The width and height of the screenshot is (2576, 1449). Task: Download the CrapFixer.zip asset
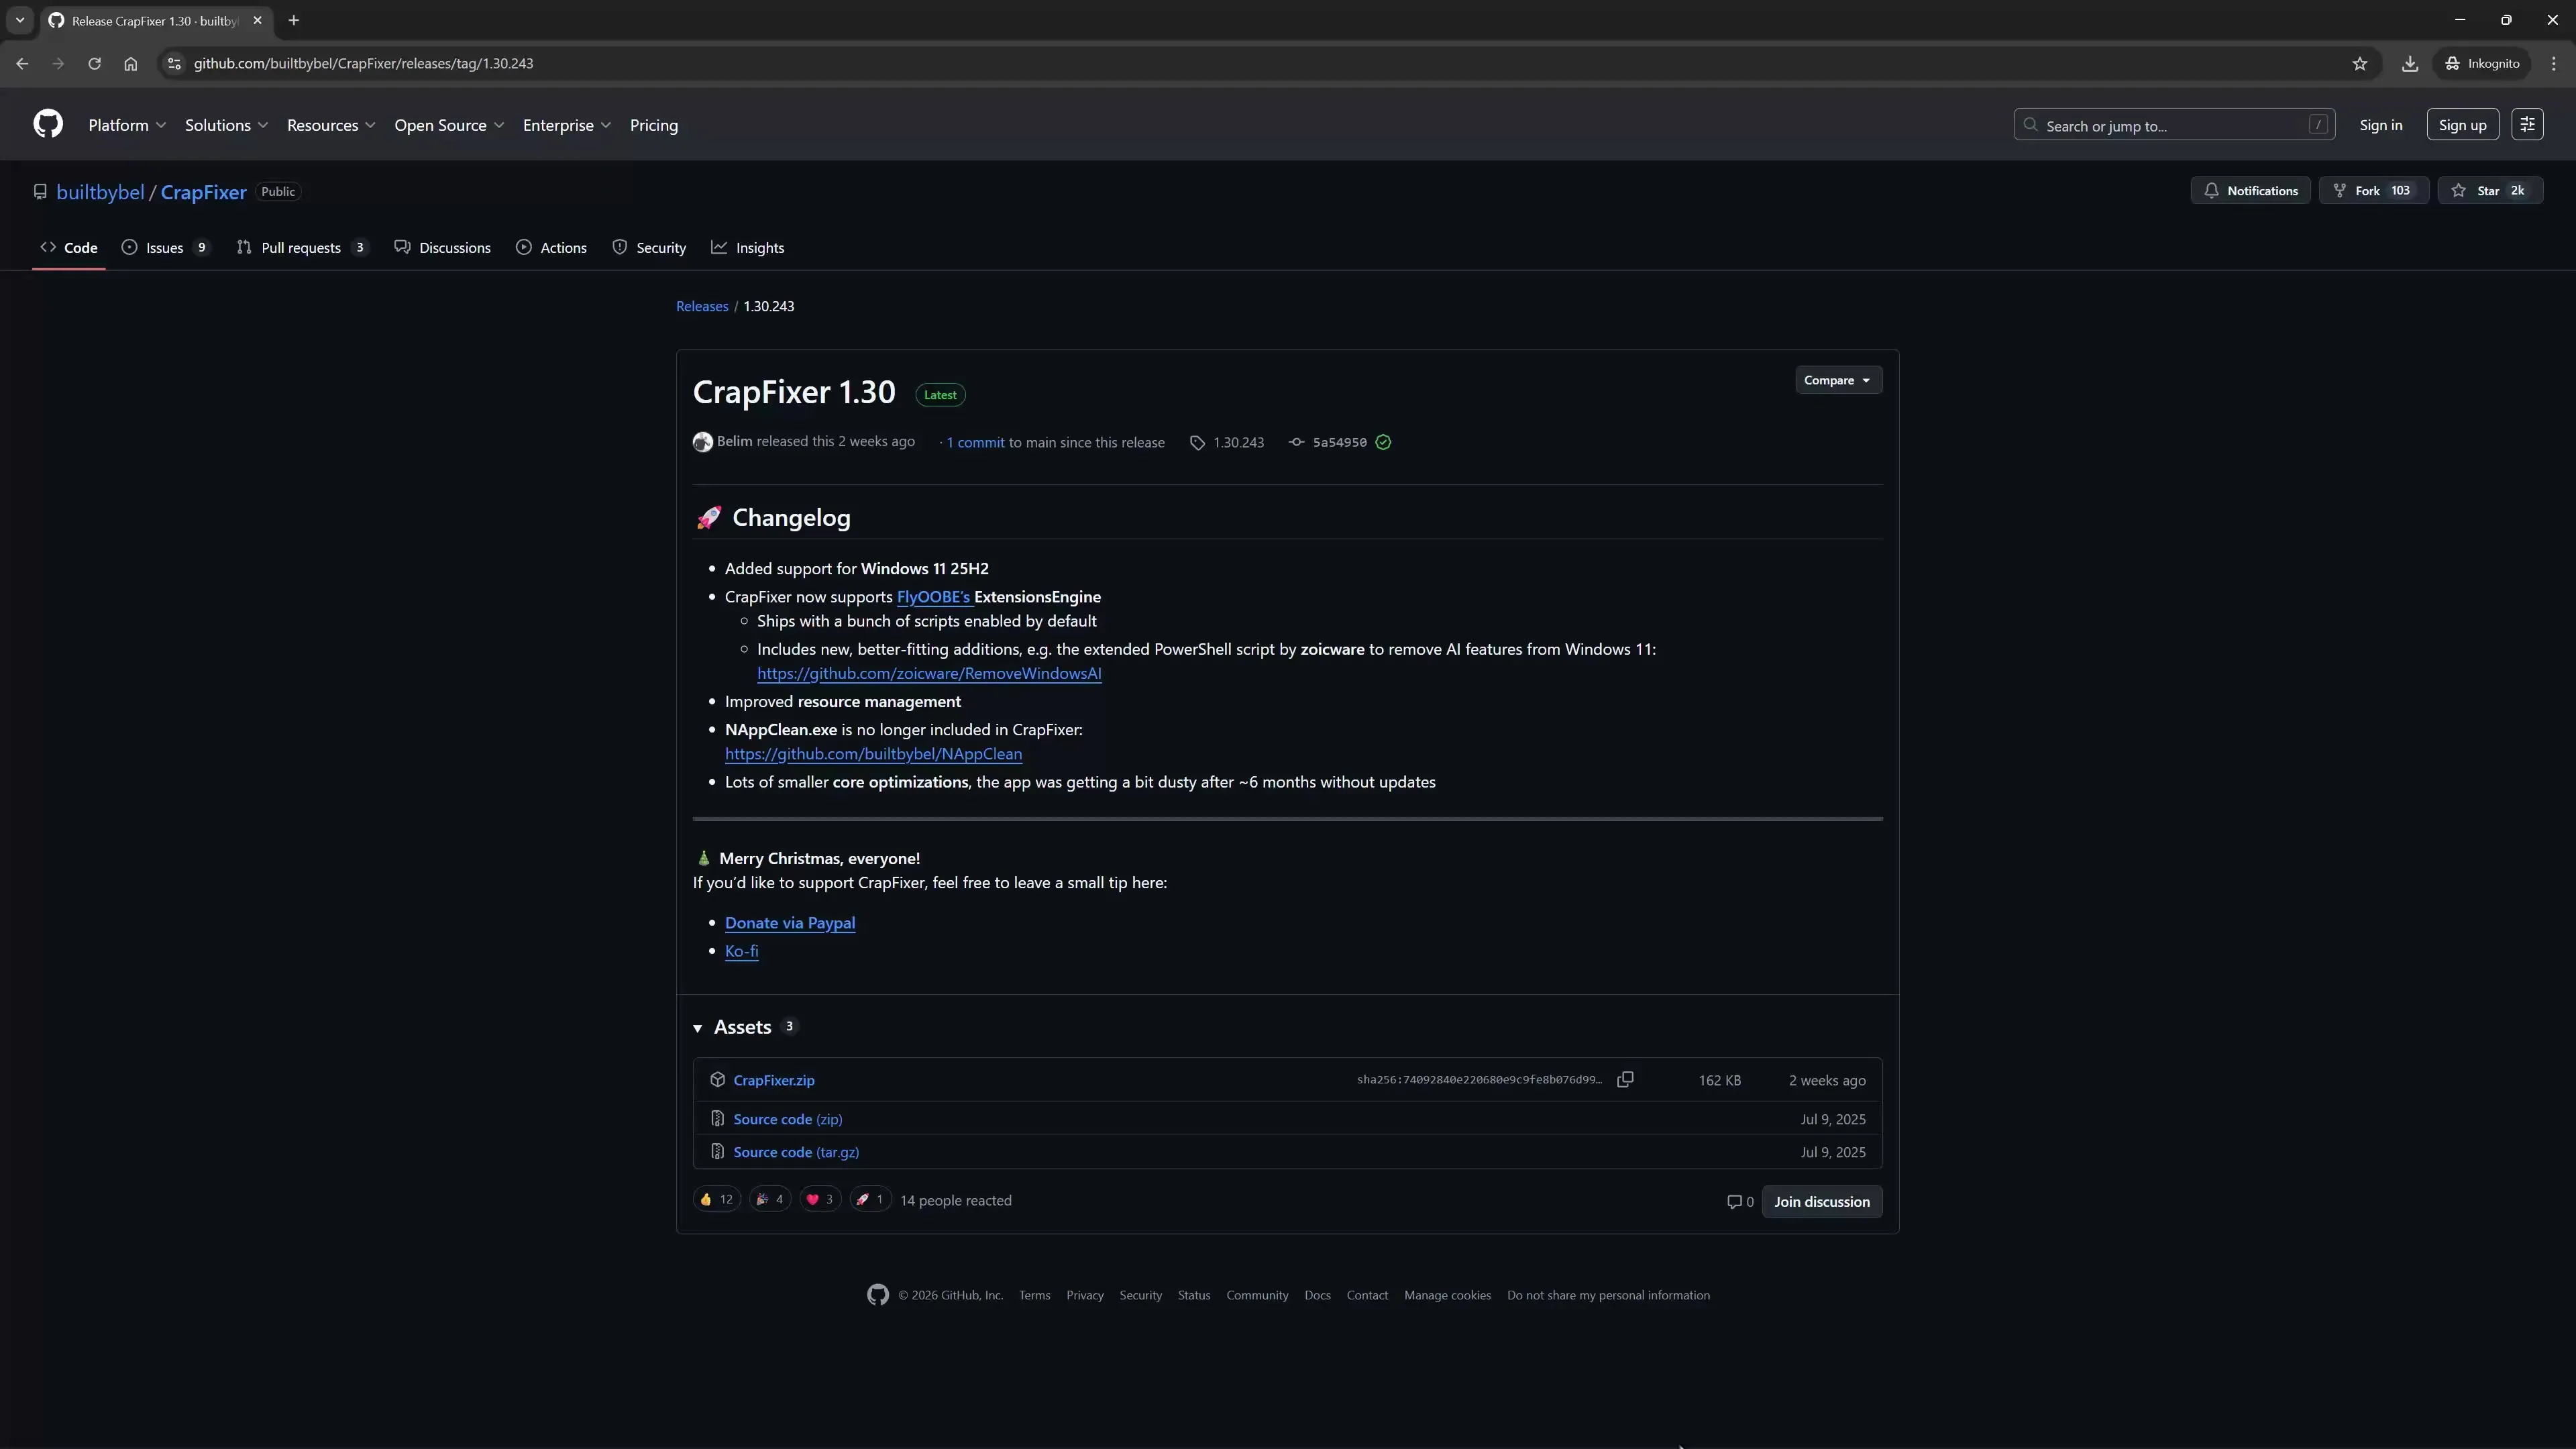point(773,1080)
